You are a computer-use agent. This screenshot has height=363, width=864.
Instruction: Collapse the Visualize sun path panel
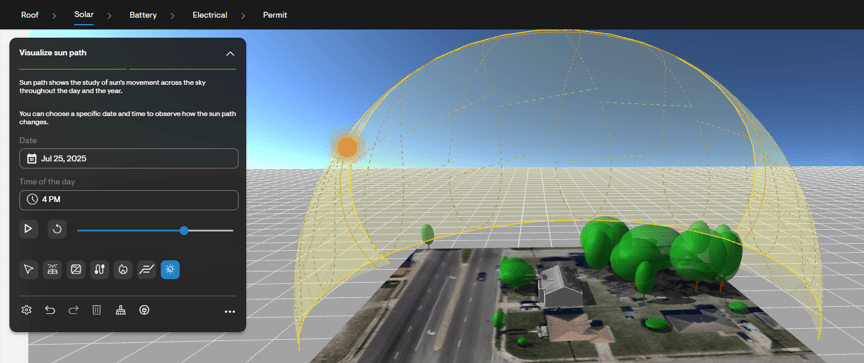click(230, 53)
